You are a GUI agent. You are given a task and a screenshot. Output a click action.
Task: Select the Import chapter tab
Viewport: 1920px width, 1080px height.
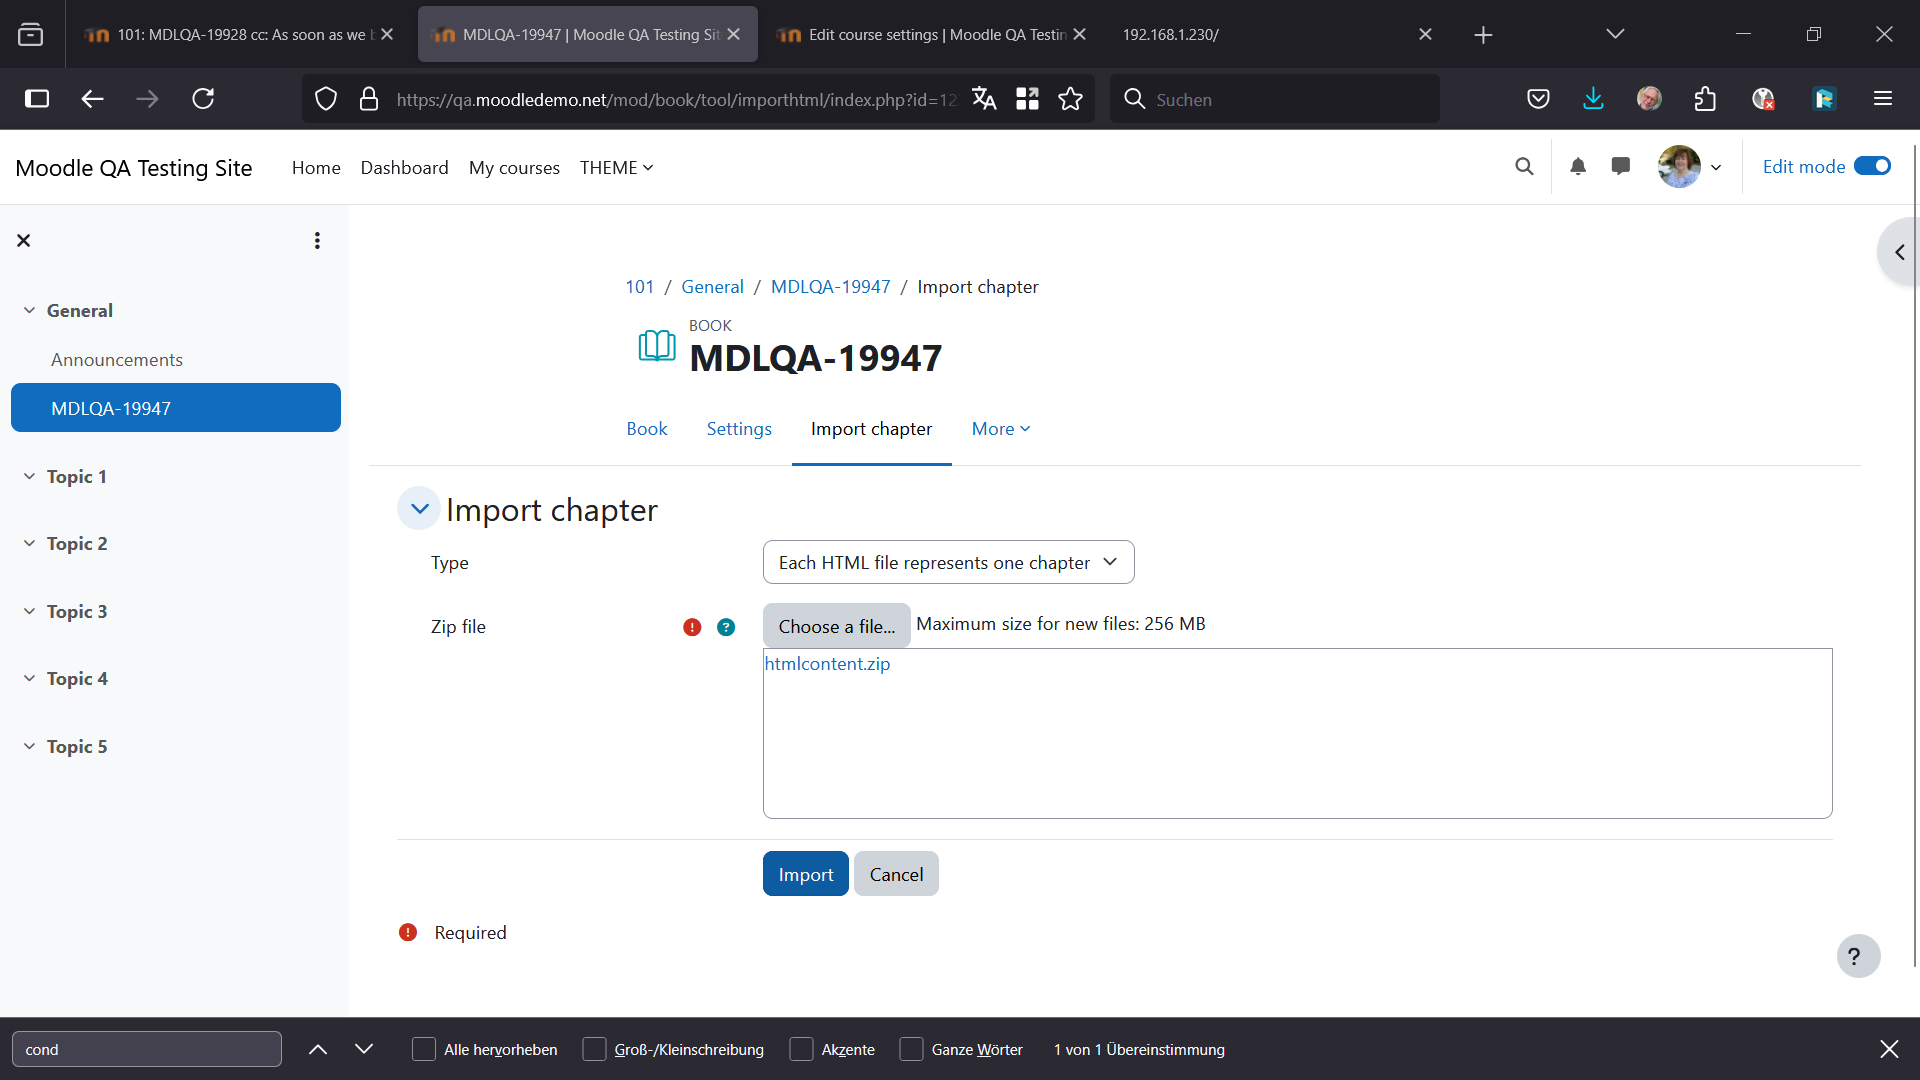[x=871, y=429]
